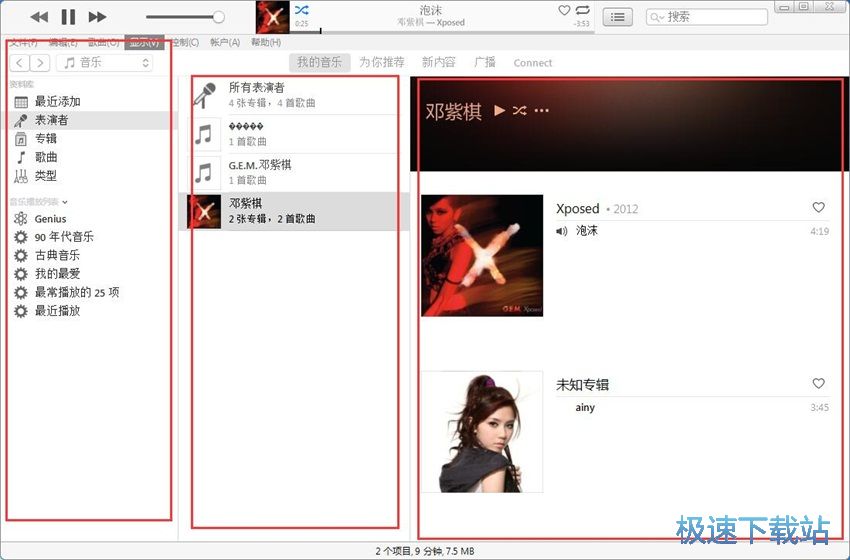Open the 控制(C) menu

coord(184,42)
